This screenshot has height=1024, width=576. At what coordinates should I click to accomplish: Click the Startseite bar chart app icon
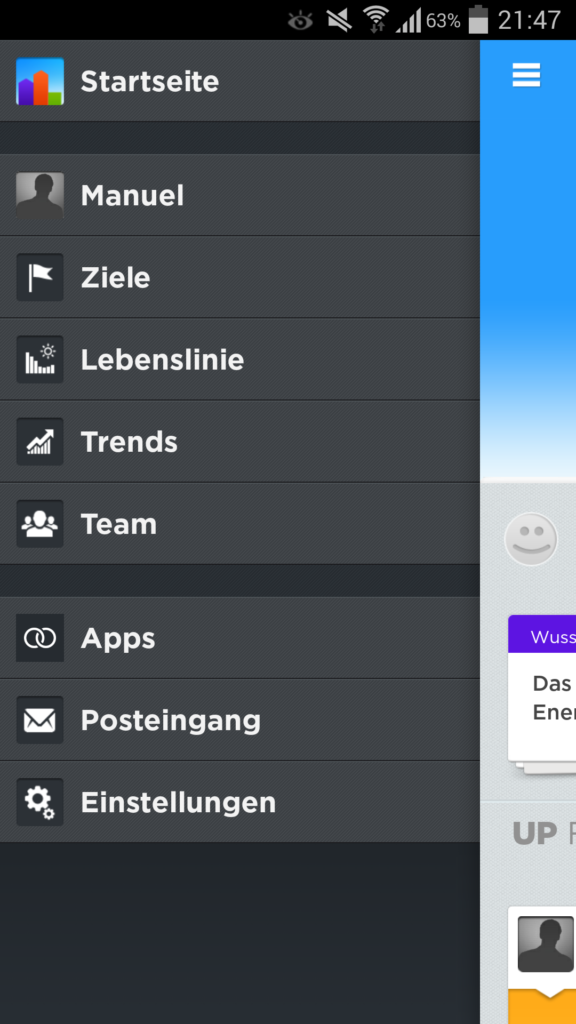40,82
